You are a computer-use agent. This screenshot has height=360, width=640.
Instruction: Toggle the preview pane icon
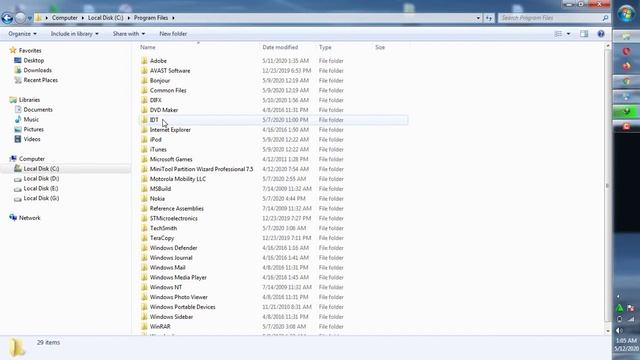click(584, 34)
